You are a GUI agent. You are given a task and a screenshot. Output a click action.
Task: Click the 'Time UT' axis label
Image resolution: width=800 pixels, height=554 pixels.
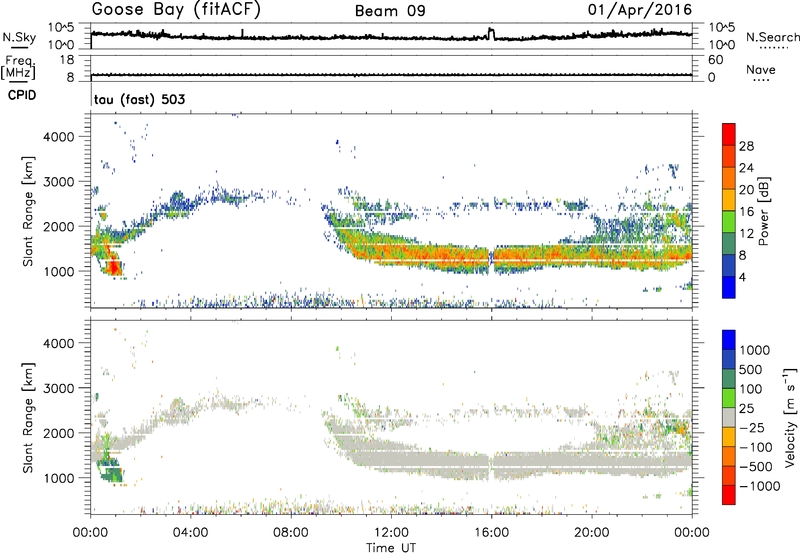391,547
